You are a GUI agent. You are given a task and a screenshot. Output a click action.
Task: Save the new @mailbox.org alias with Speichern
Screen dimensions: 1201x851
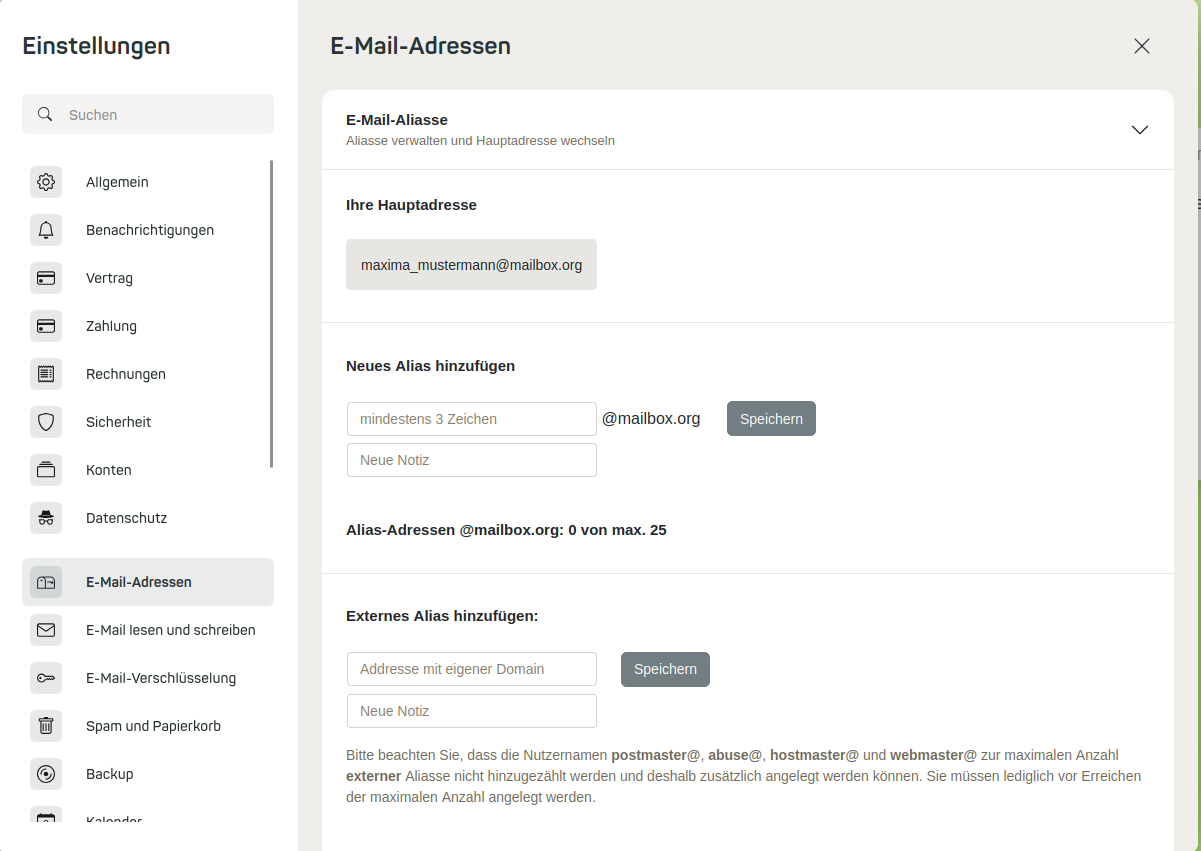771,419
